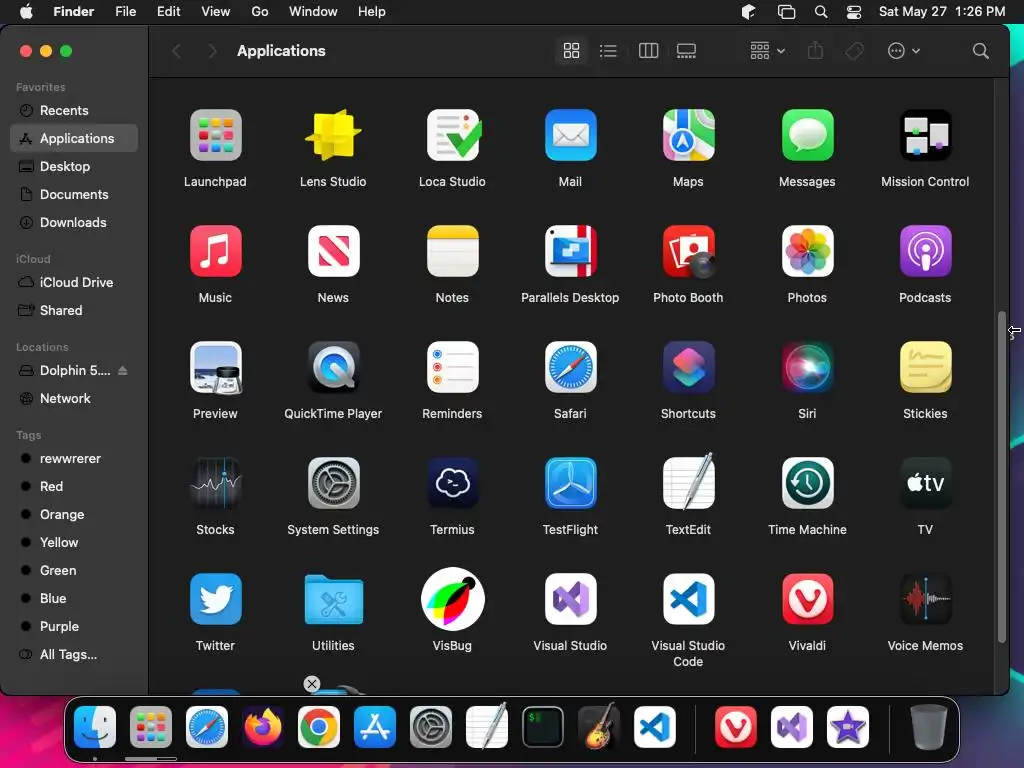Open the Music app icon
This screenshot has height=768, width=1024.
pyautogui.click(x=216, y=251)
